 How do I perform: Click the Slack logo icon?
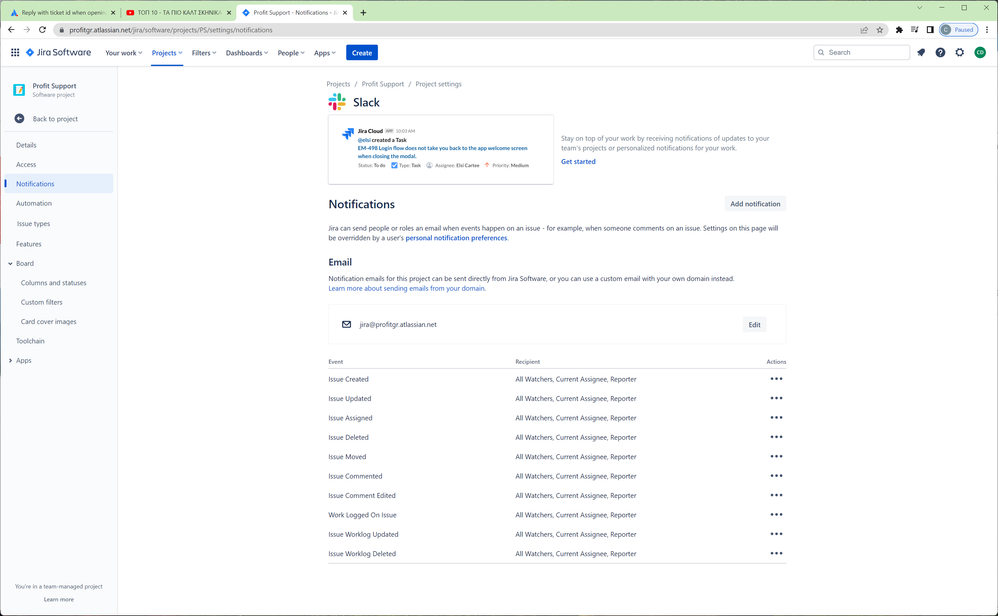337,102
